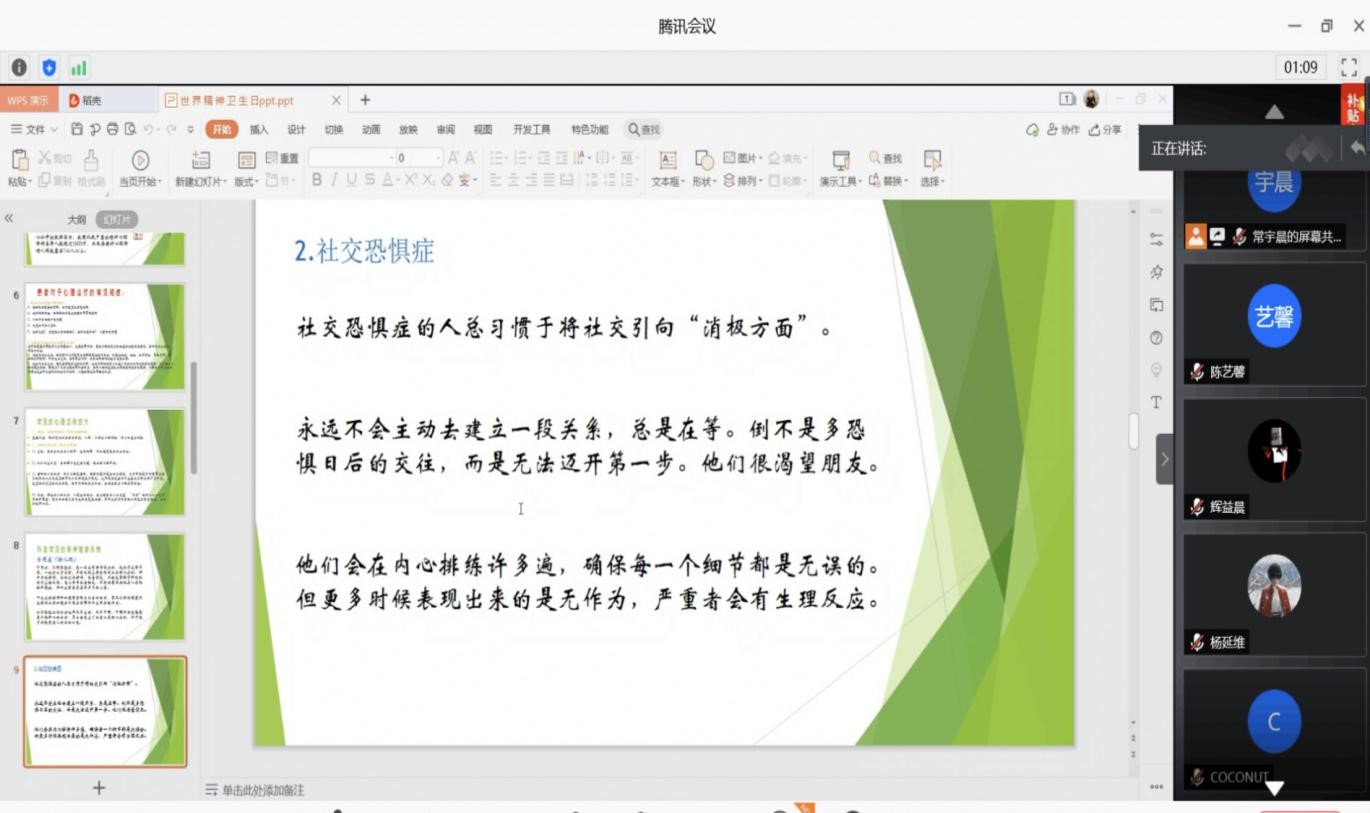
Task: Switch to the 插入 (Insert) ribbon tab
Action: point(259,130)
